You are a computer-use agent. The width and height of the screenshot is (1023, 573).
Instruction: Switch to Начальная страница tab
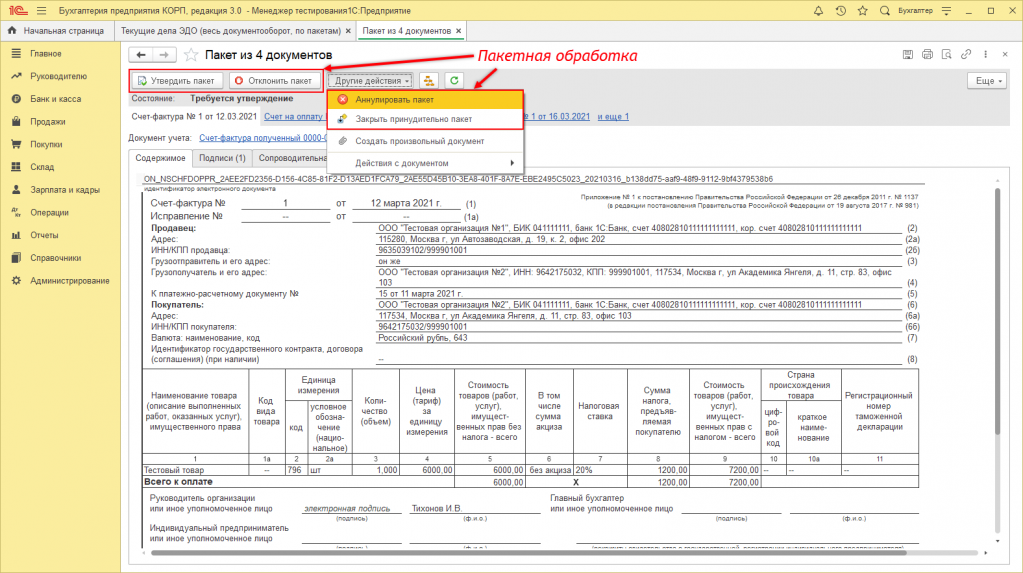tap(56, 31)
